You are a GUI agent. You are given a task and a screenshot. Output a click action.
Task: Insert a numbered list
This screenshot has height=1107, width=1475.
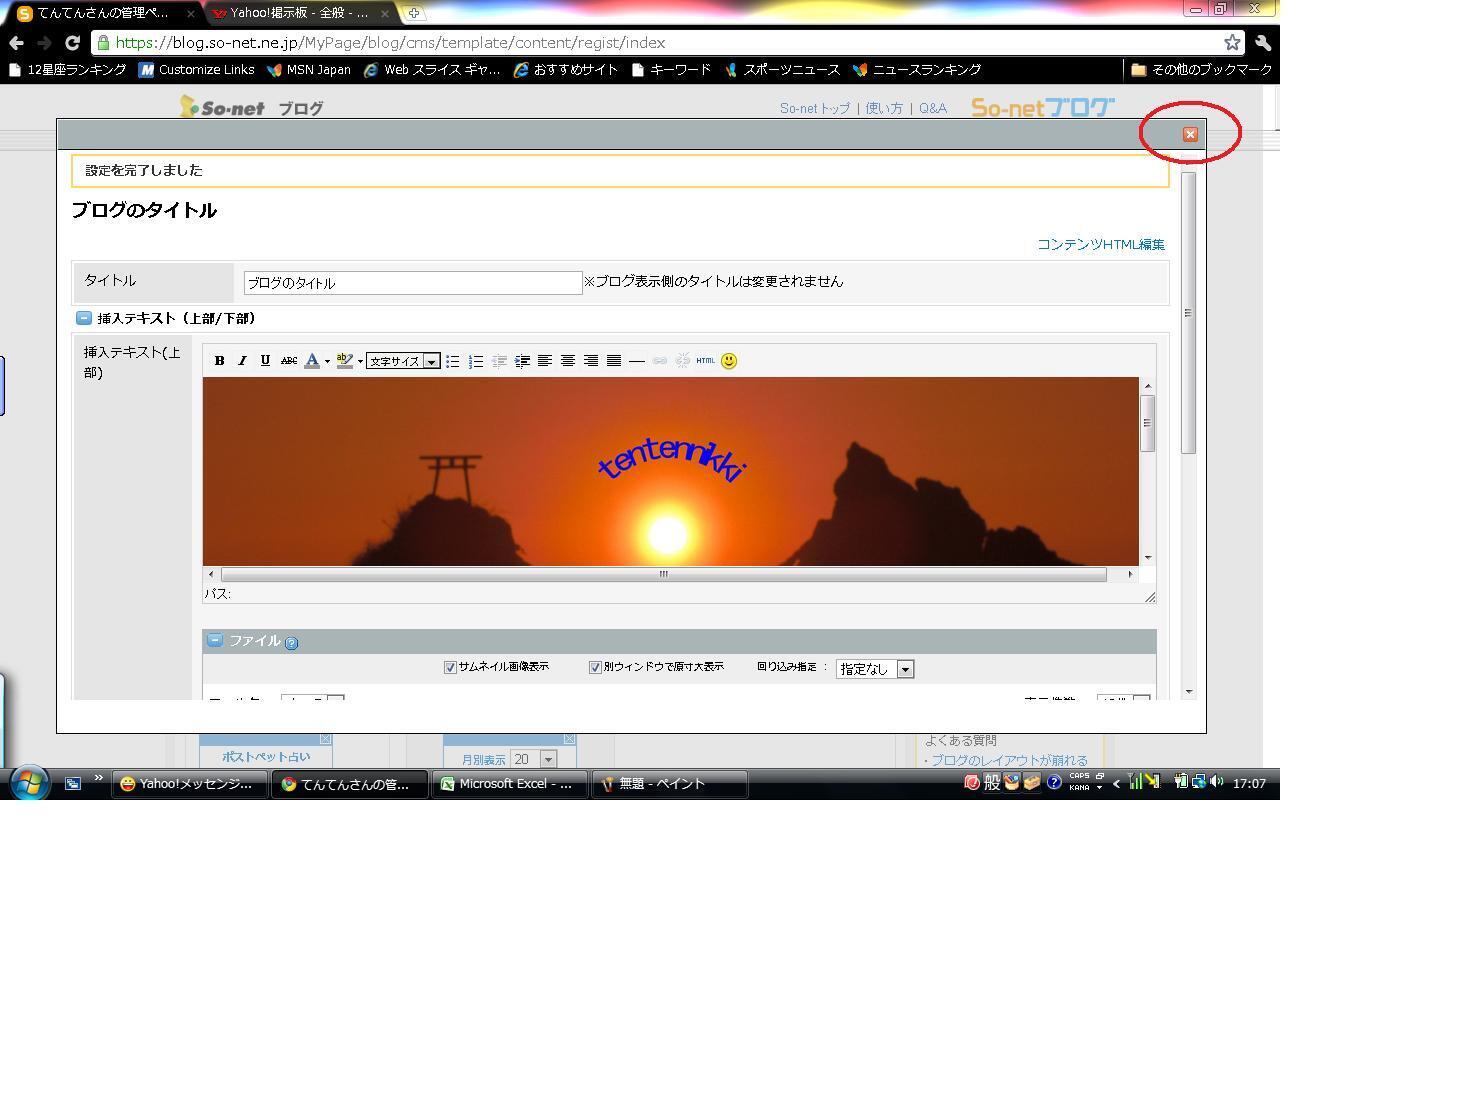point(476,361)
